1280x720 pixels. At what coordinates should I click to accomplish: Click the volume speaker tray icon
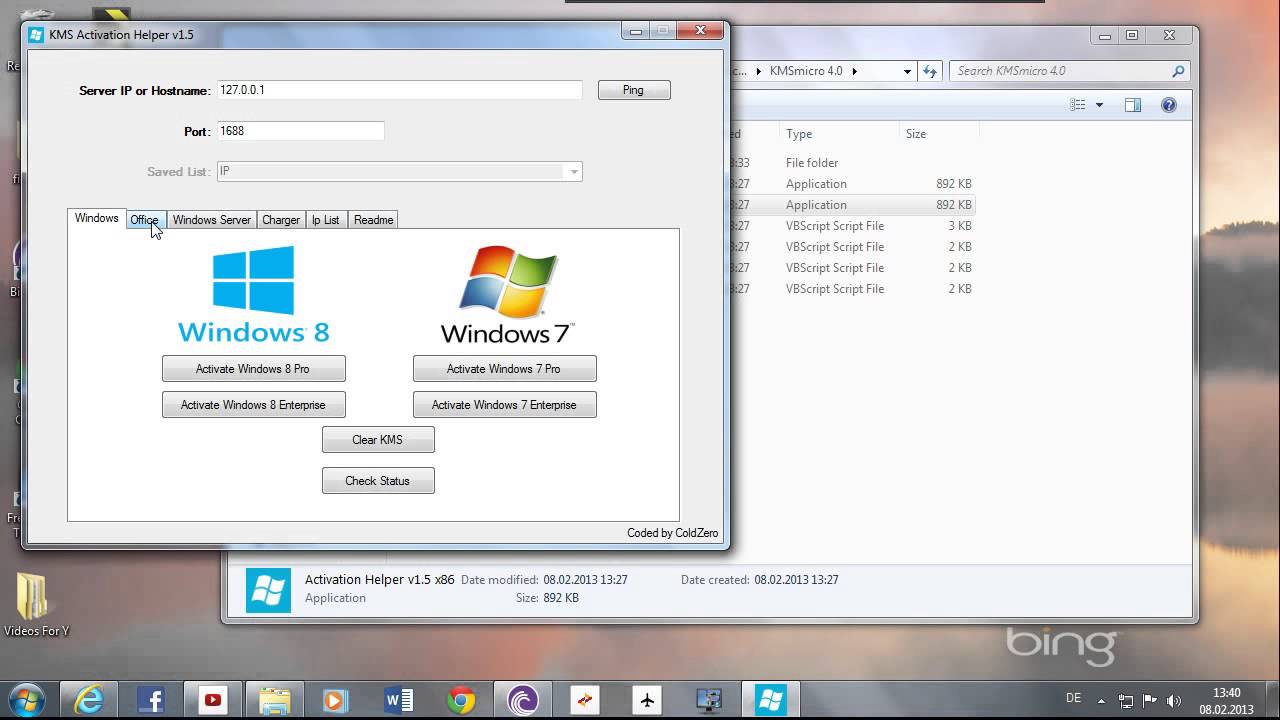pyautogui.click(x=1174, y=701)
